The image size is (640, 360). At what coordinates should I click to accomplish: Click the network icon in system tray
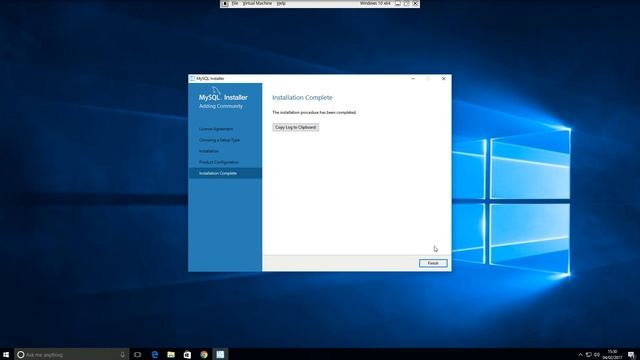tap(589, 355)
